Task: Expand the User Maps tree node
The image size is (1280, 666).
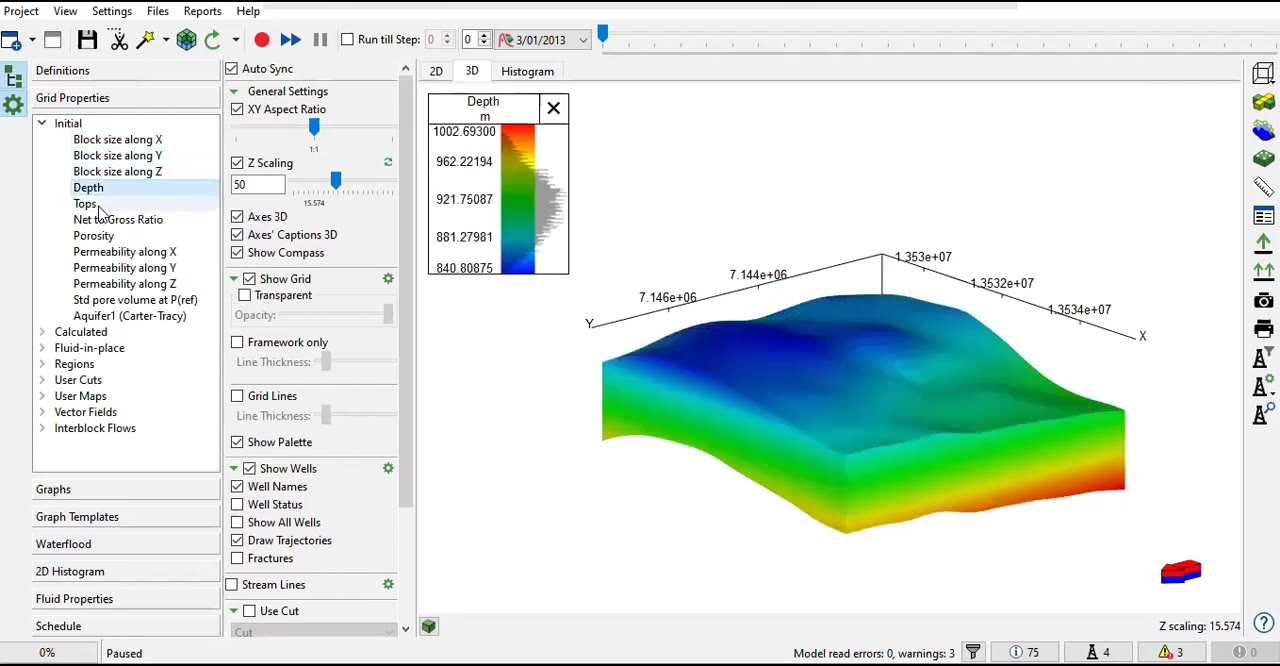Action: pos(42,396)
